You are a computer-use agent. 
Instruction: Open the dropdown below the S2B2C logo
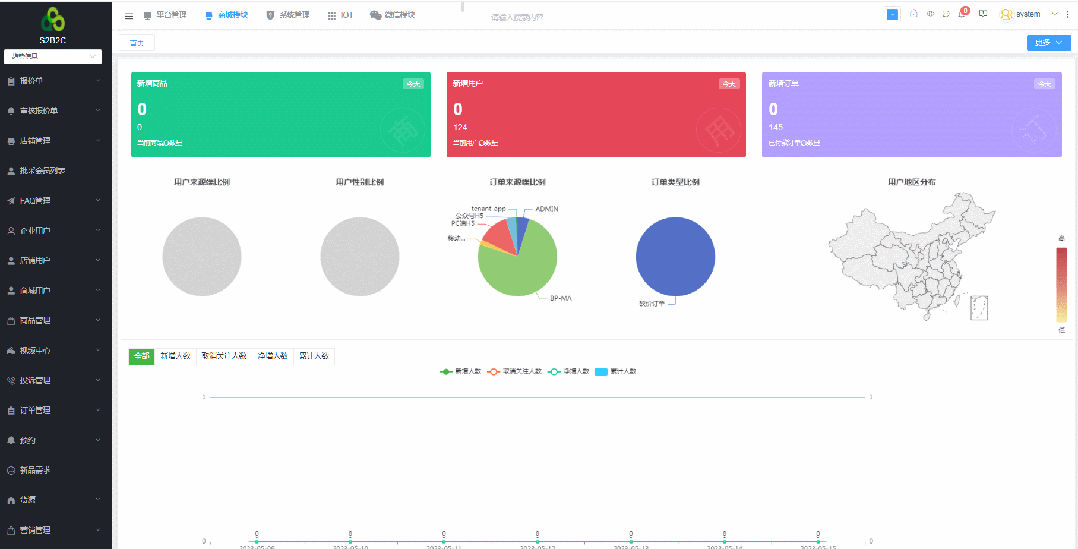pyautogui.click(x=53, y=56)
